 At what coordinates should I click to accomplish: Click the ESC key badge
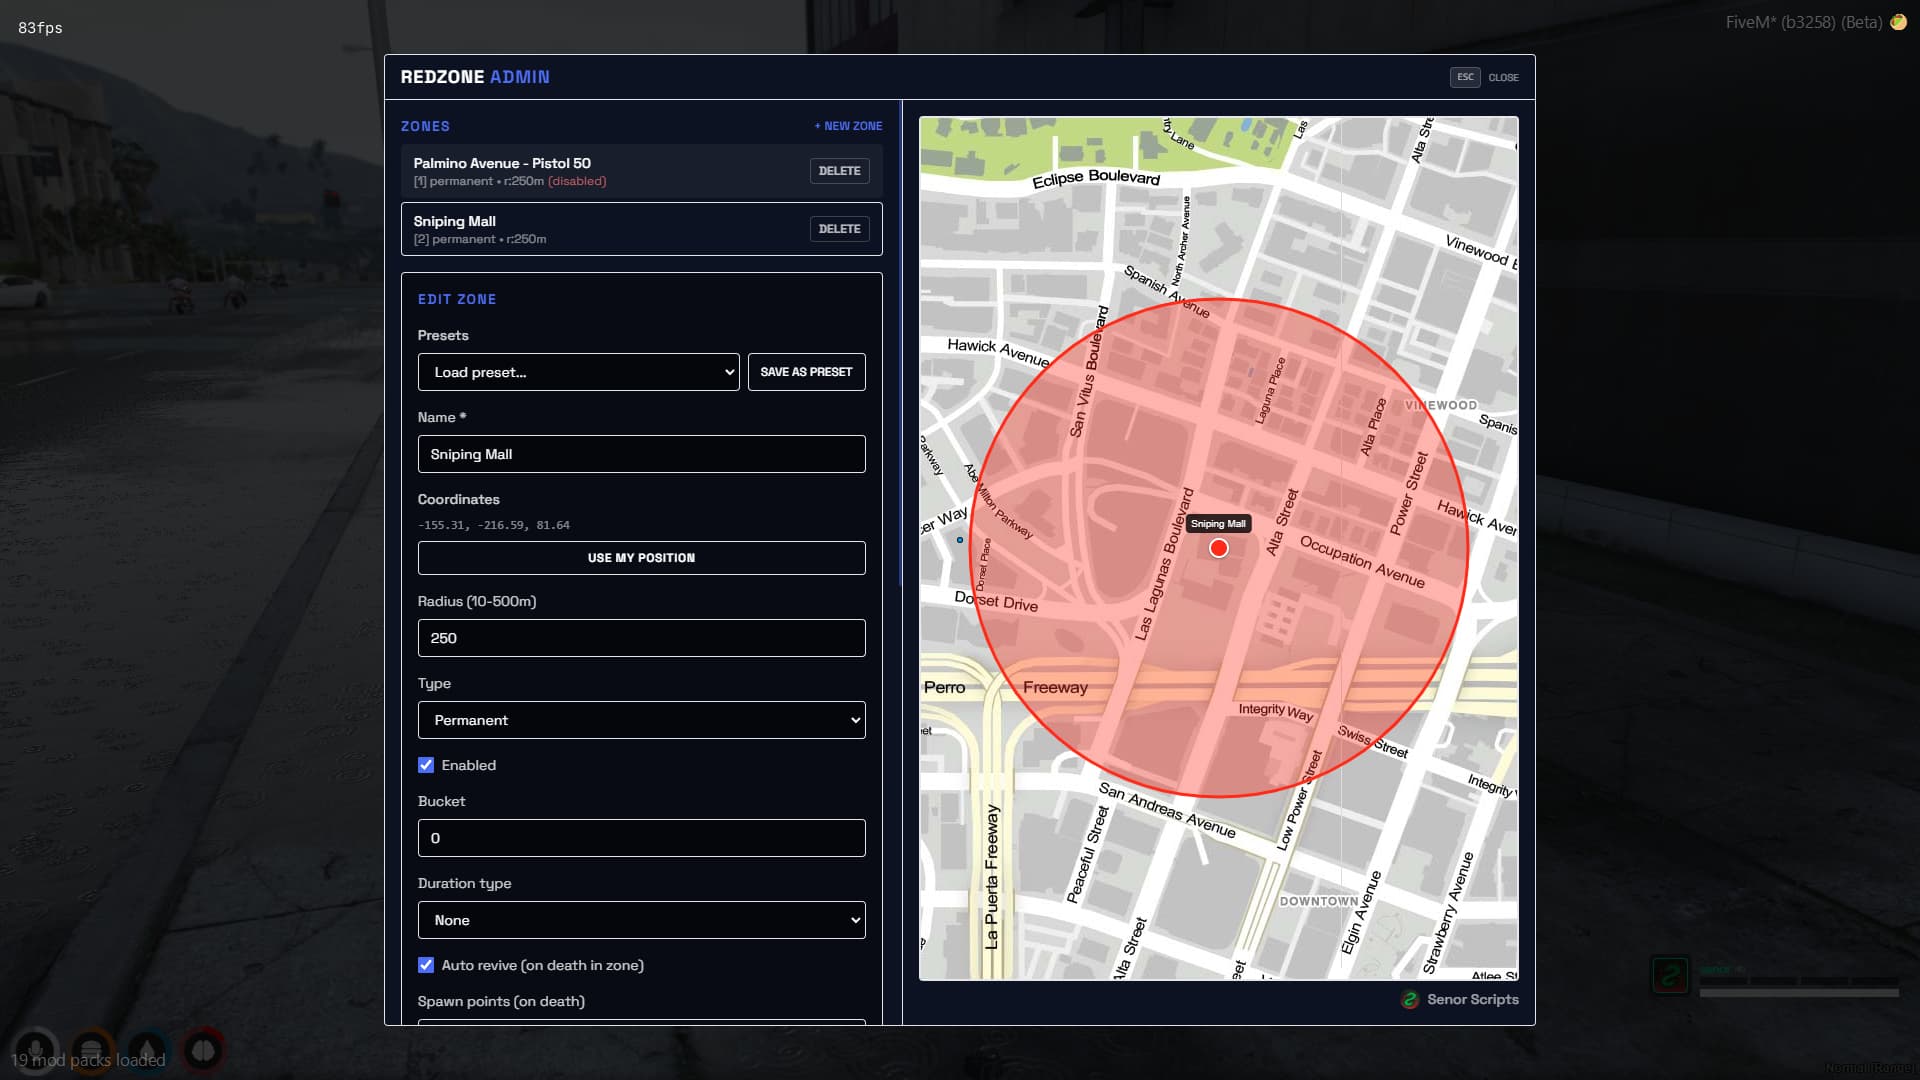[x=1465, y=77]
